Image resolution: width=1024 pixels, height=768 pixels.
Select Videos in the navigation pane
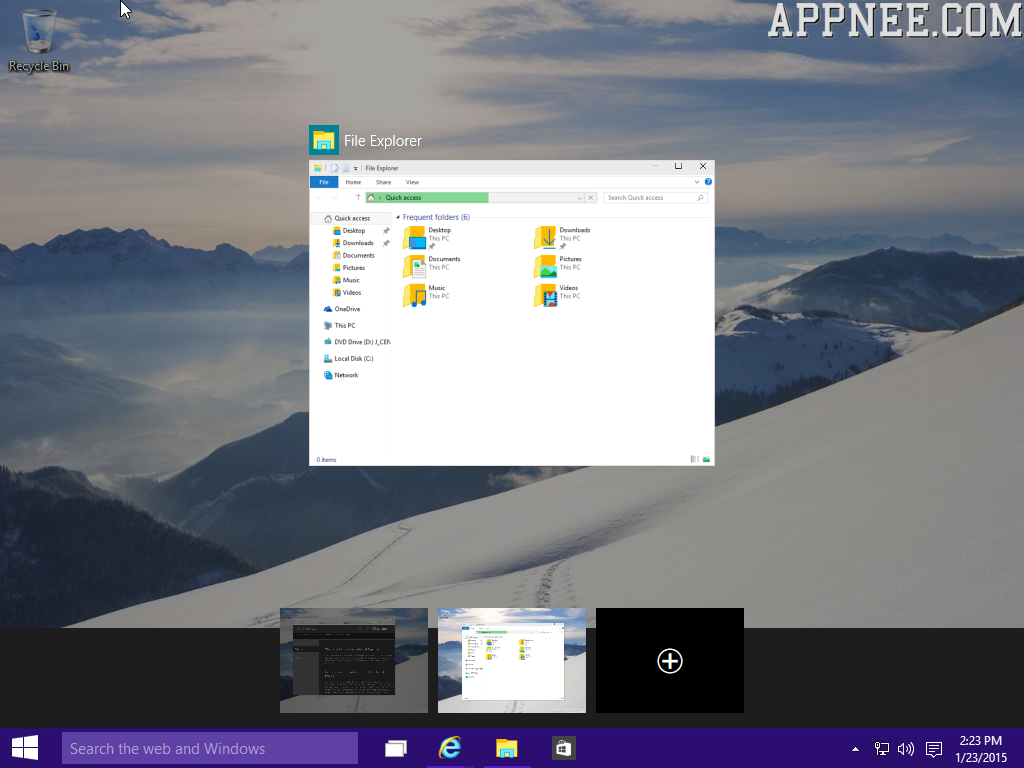[351, 293]
